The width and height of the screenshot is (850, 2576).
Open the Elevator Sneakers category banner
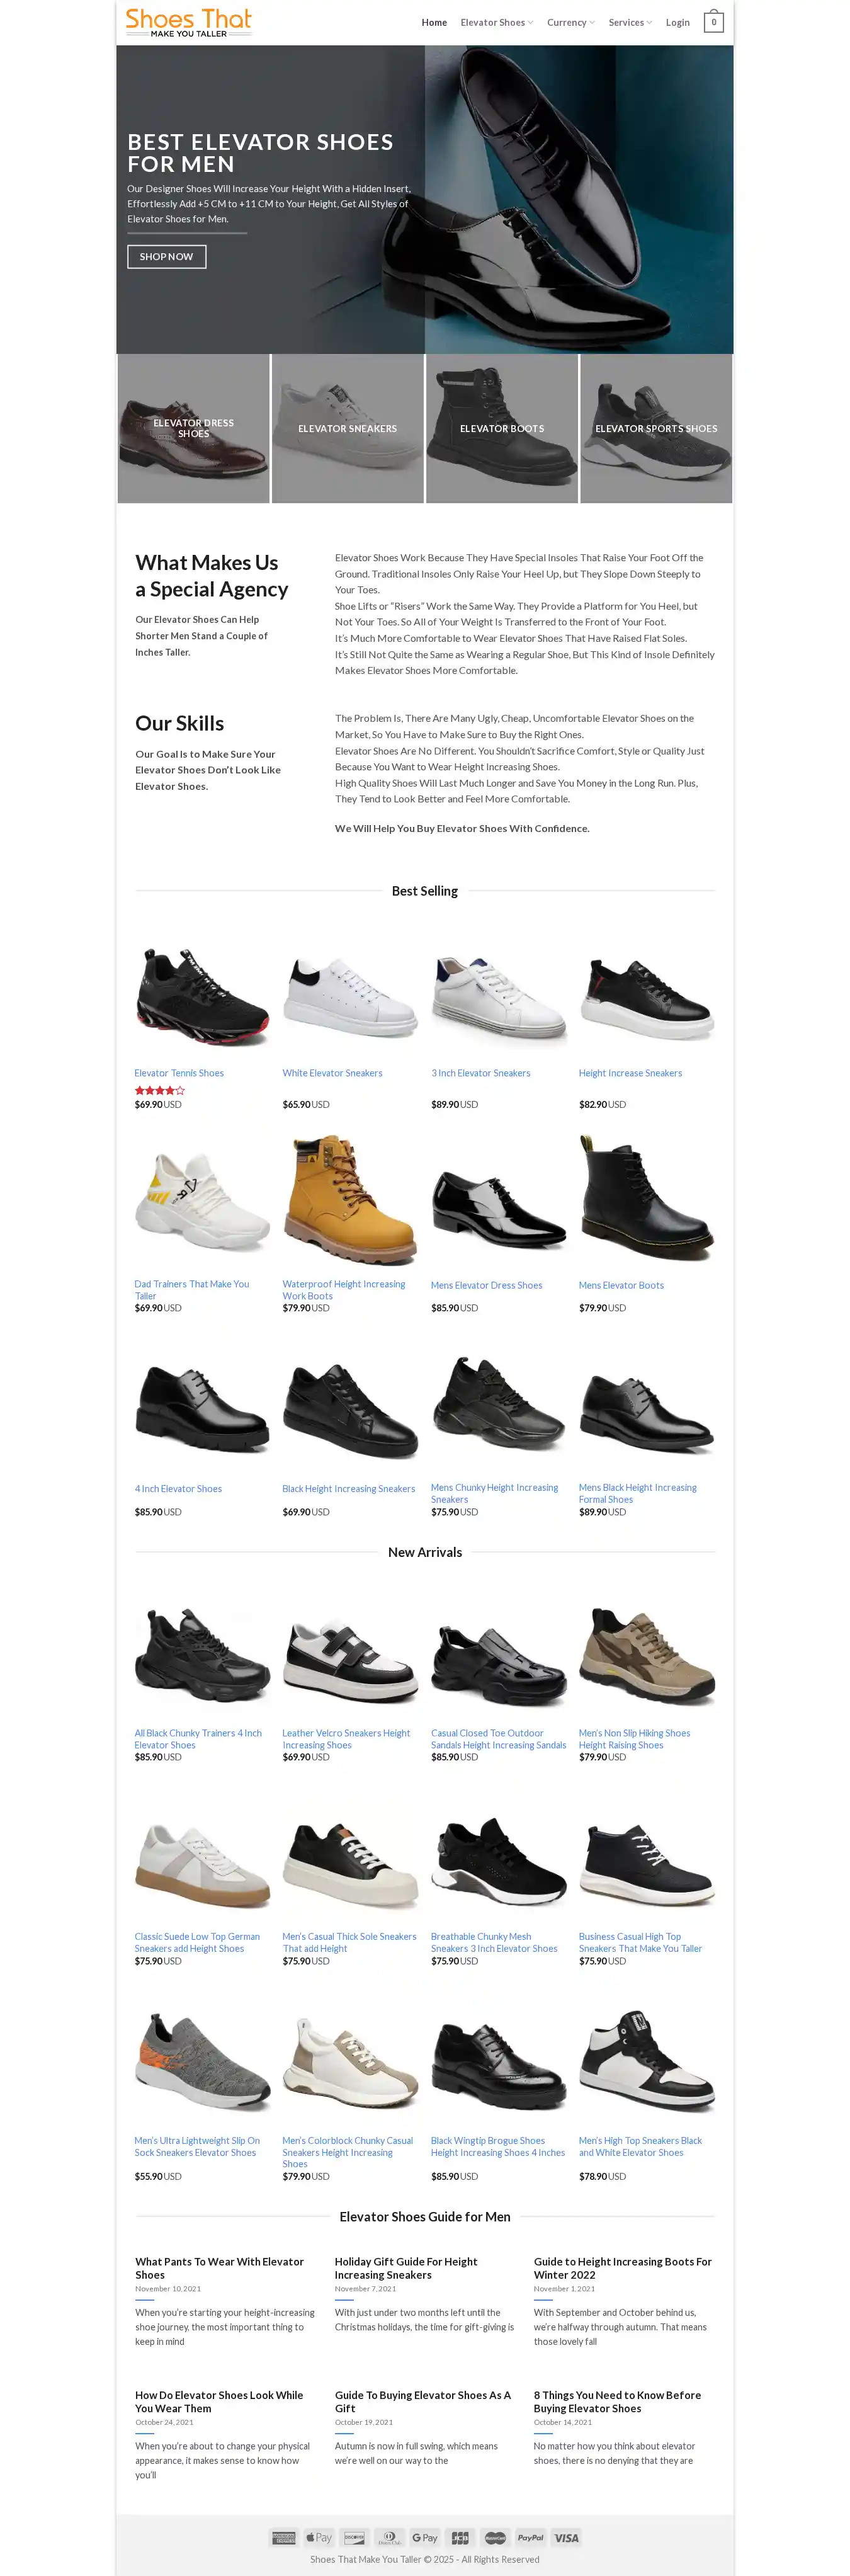[348, 428]
